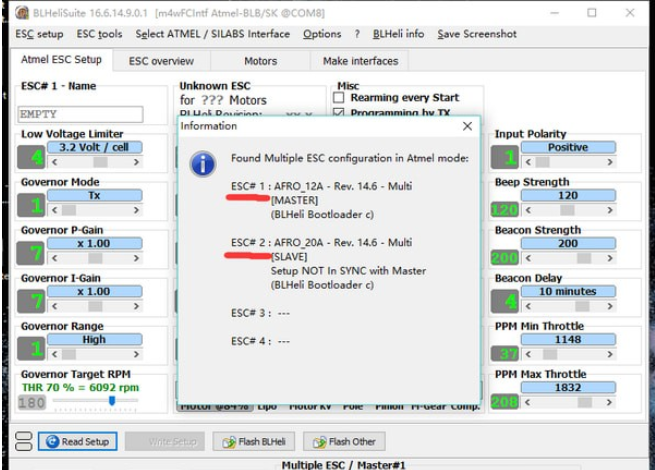Close the BLHeliSuite main window
The image size is (655, 470).
click(630, 13)
